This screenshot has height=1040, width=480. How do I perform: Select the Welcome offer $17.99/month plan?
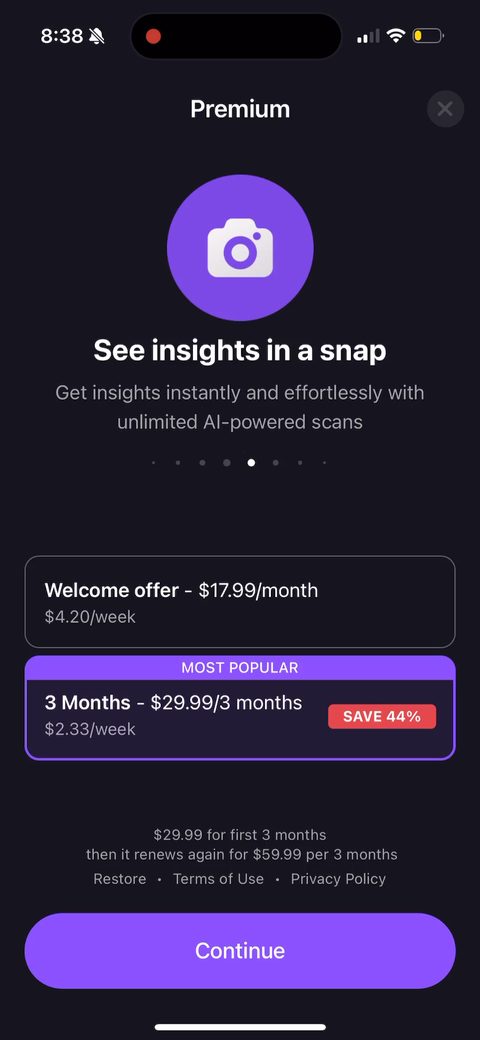coord(240,602)
